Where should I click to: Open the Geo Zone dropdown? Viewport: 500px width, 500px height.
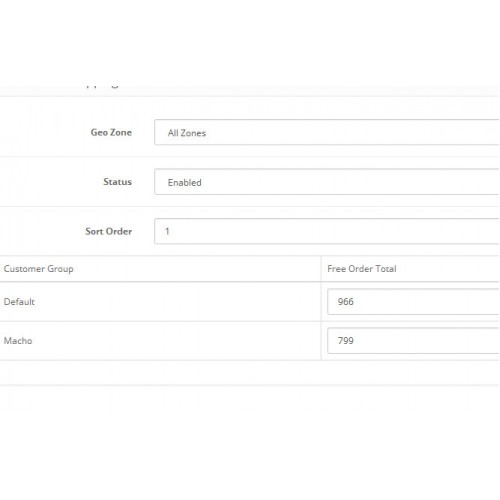[327, 132]
